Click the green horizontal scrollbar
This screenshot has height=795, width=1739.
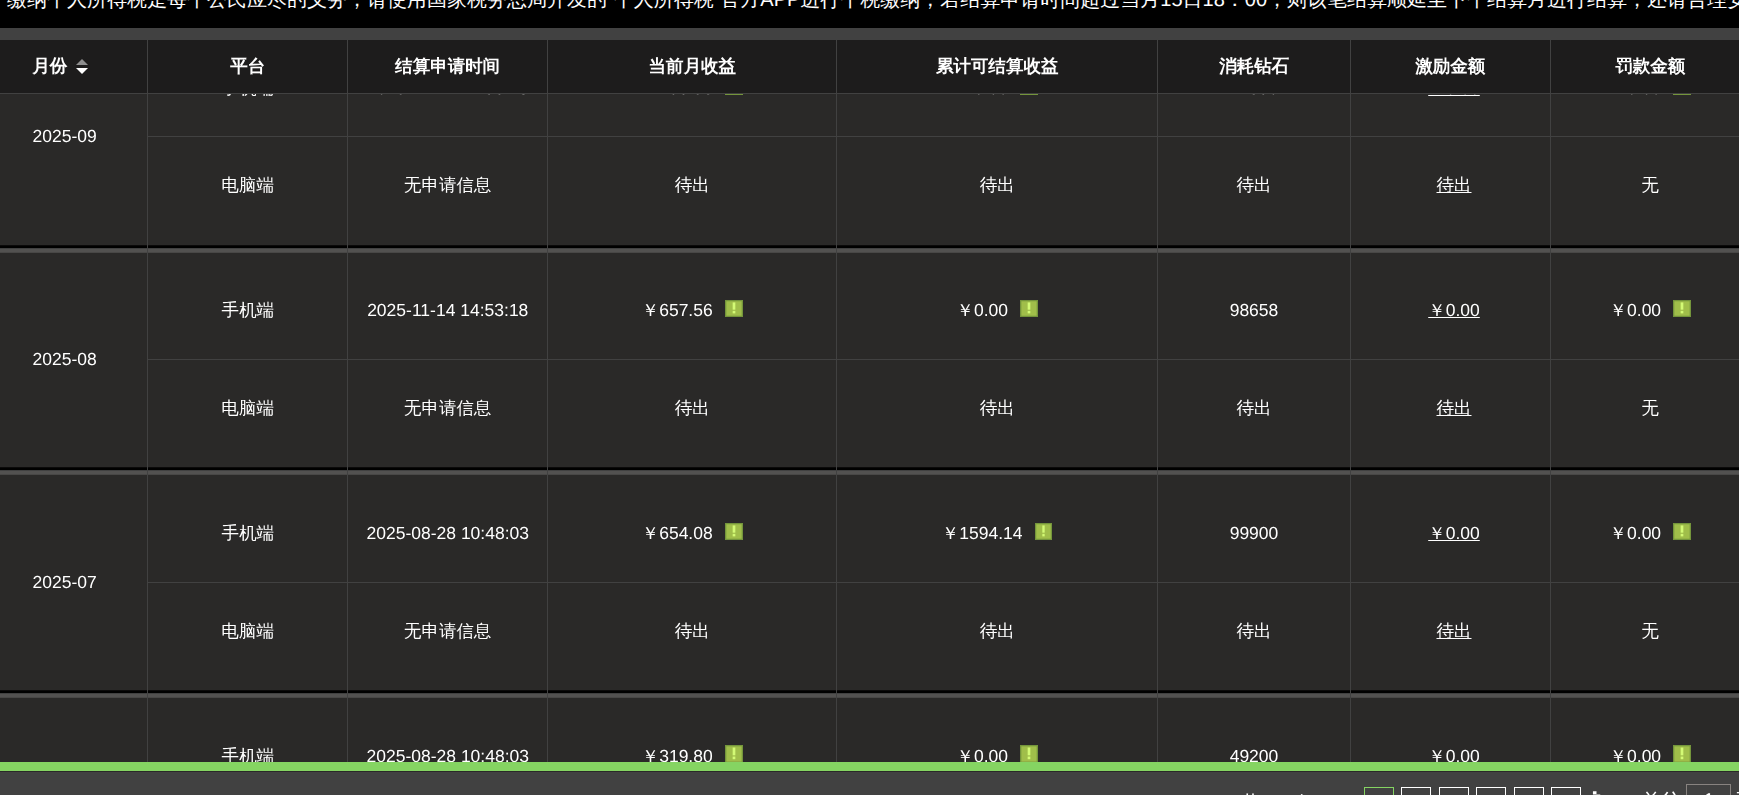(868, 767)
